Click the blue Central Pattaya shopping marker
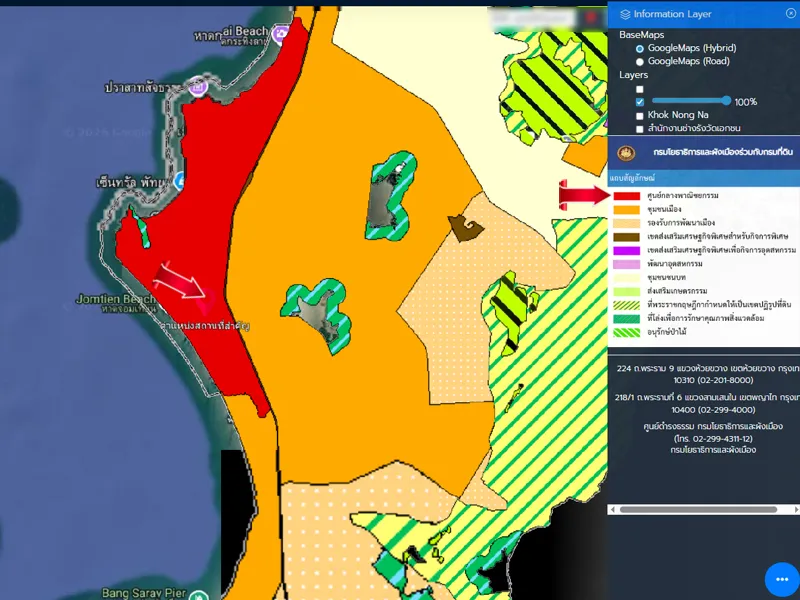The width and height of the screenshot is (800, 600). tap(180, 180)
